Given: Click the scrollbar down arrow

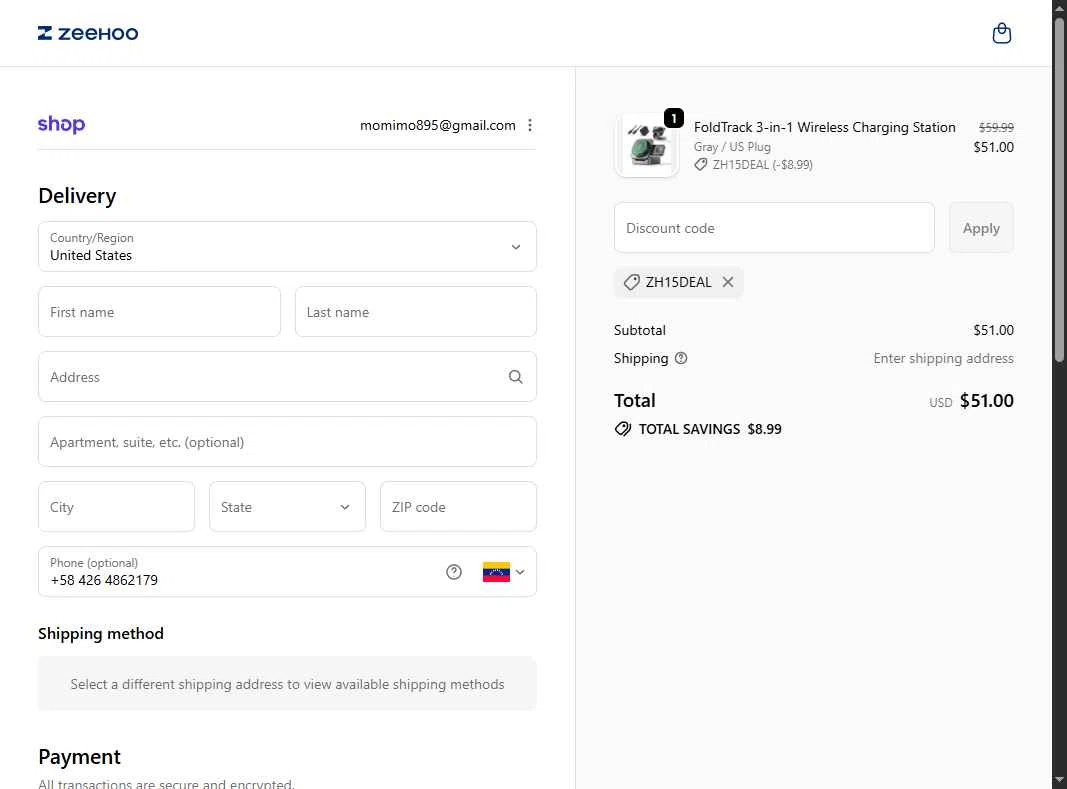Looking at the screenshot, I should click(x=1060, y=781).
